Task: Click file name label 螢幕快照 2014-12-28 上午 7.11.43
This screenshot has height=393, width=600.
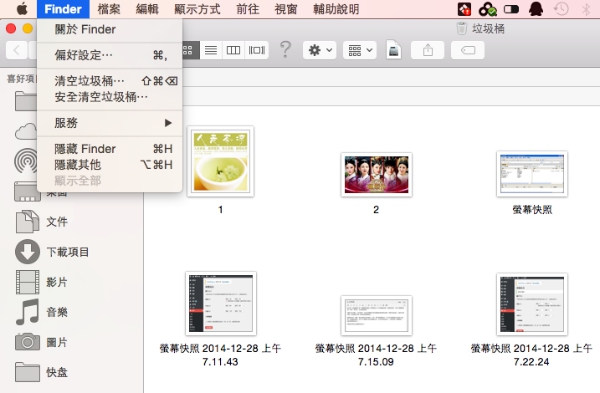Action: pyautogui.click(x=220, y=355)
